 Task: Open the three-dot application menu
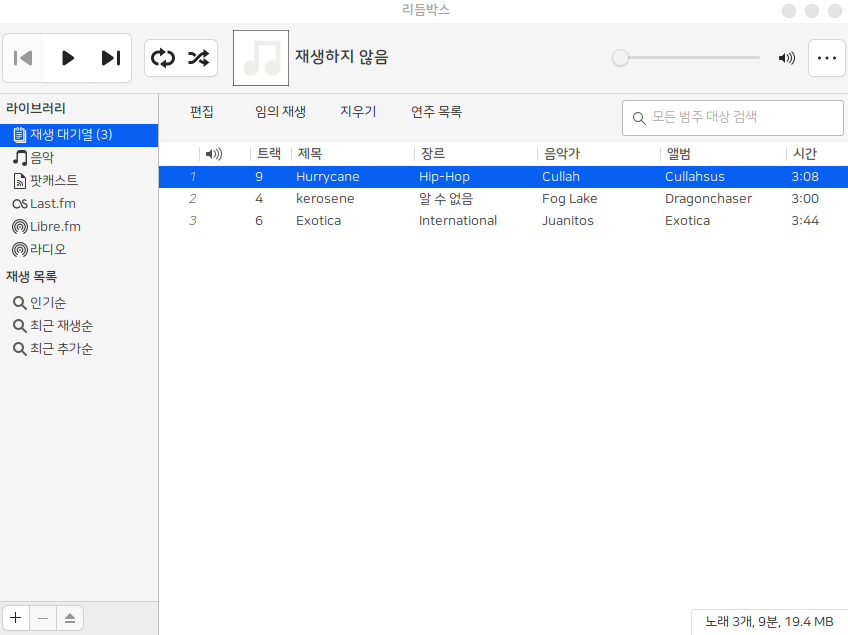coord(826,58)
